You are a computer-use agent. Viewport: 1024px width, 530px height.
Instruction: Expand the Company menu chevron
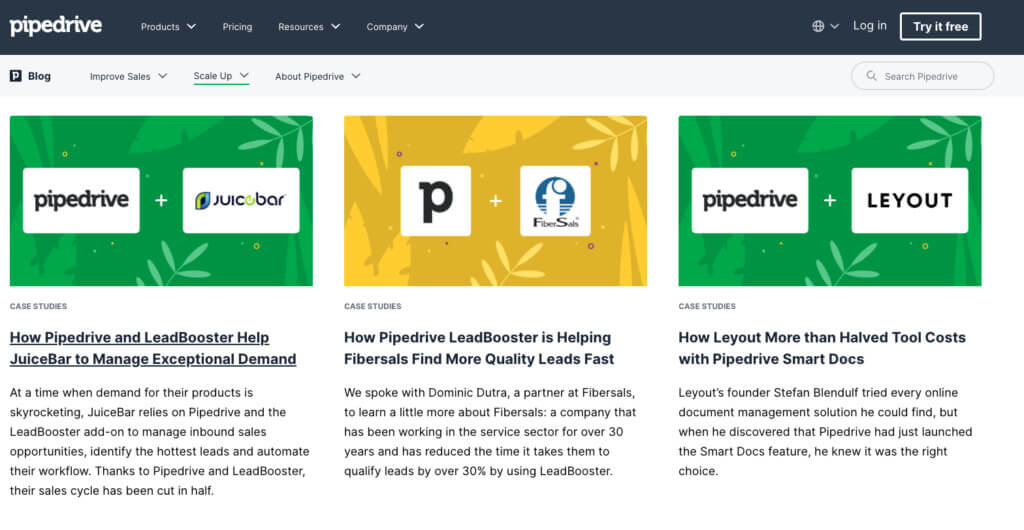[x=419, y=27]
